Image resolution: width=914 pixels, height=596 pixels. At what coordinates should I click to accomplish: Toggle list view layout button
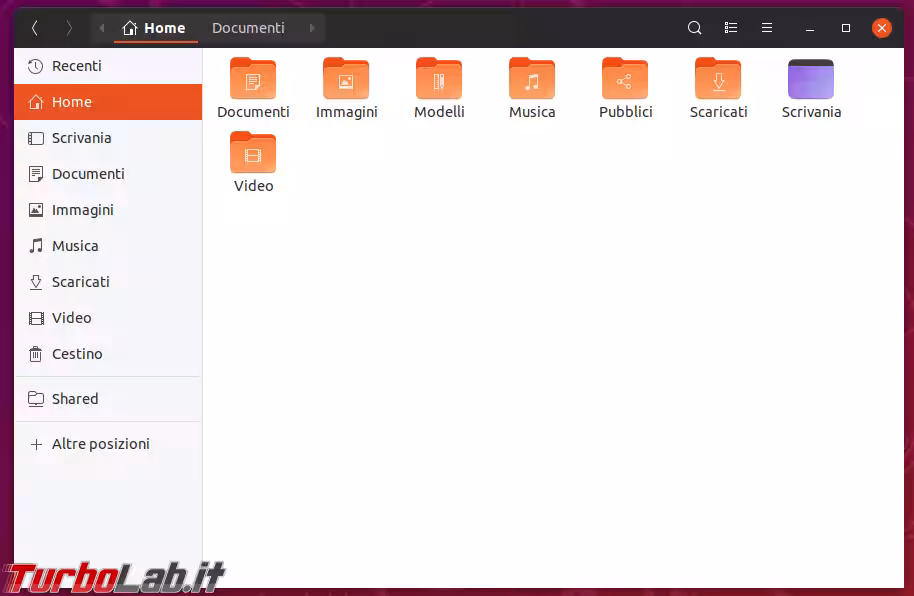pyautogui.click(x=731, y=28)
